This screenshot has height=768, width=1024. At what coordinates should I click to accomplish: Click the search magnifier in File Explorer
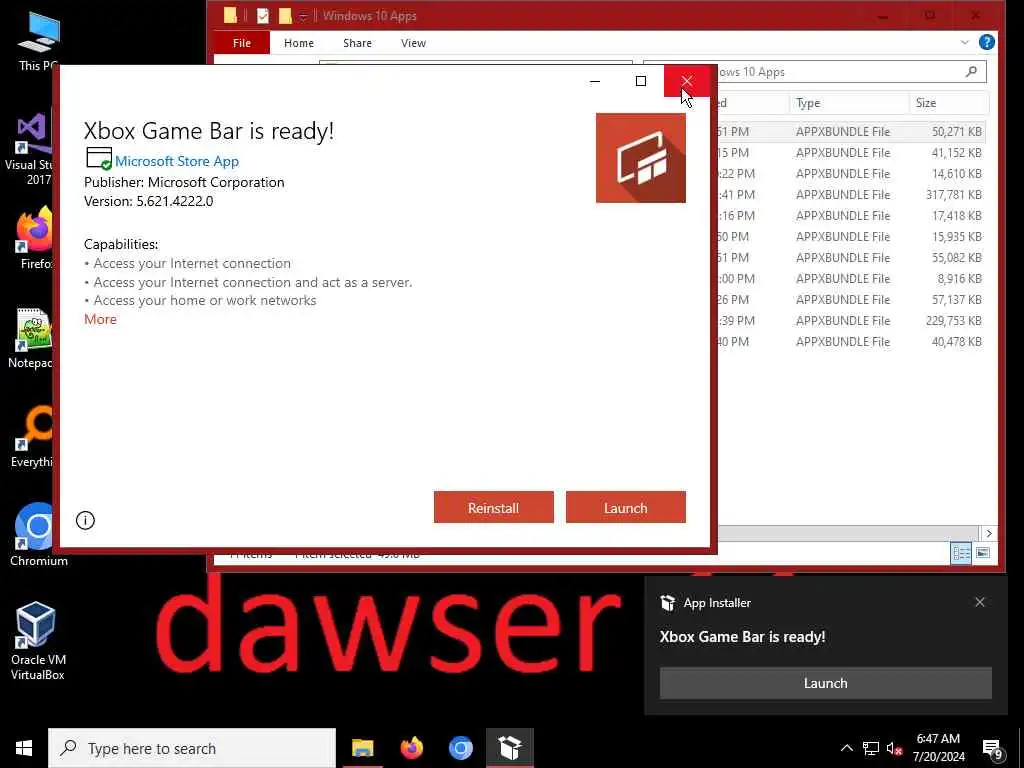[x=972, y=72]
